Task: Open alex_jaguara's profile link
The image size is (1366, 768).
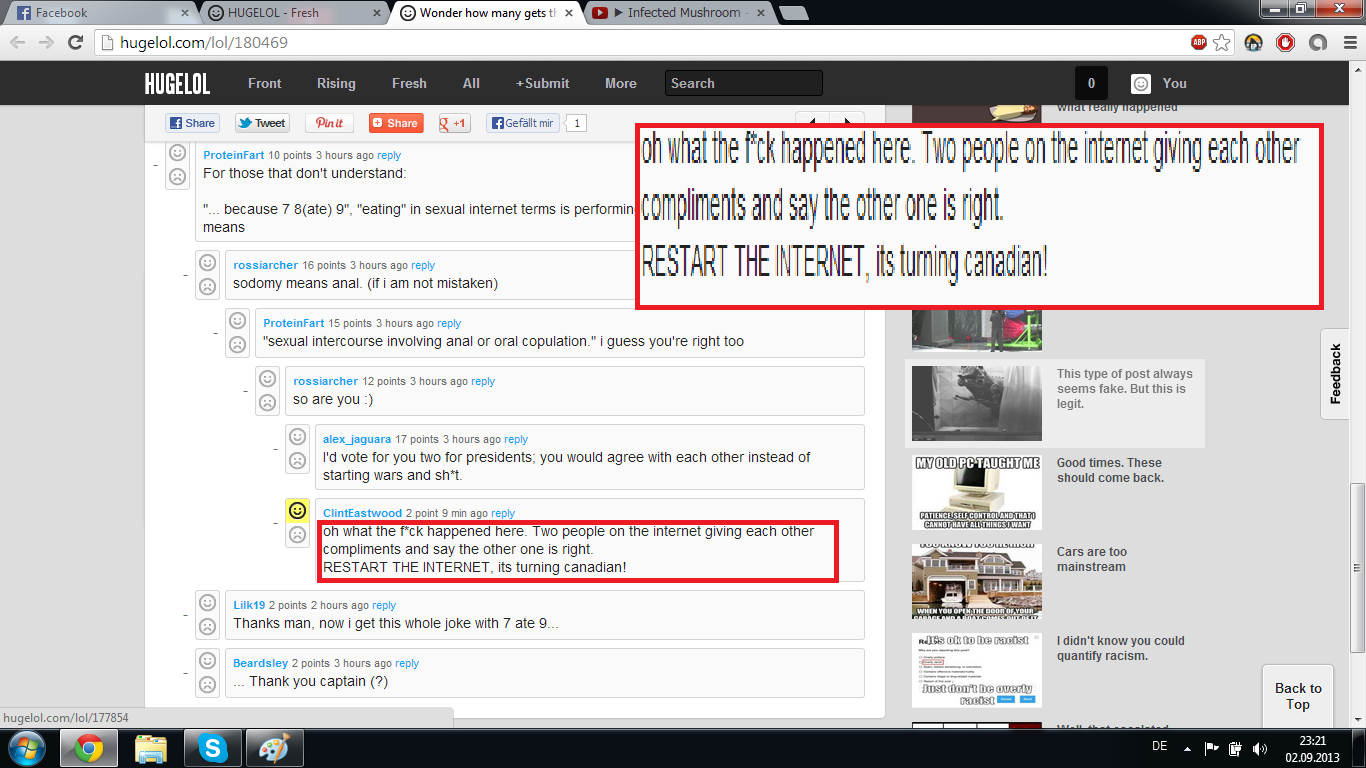Action: pyautogui.click(x=357, y=439)
